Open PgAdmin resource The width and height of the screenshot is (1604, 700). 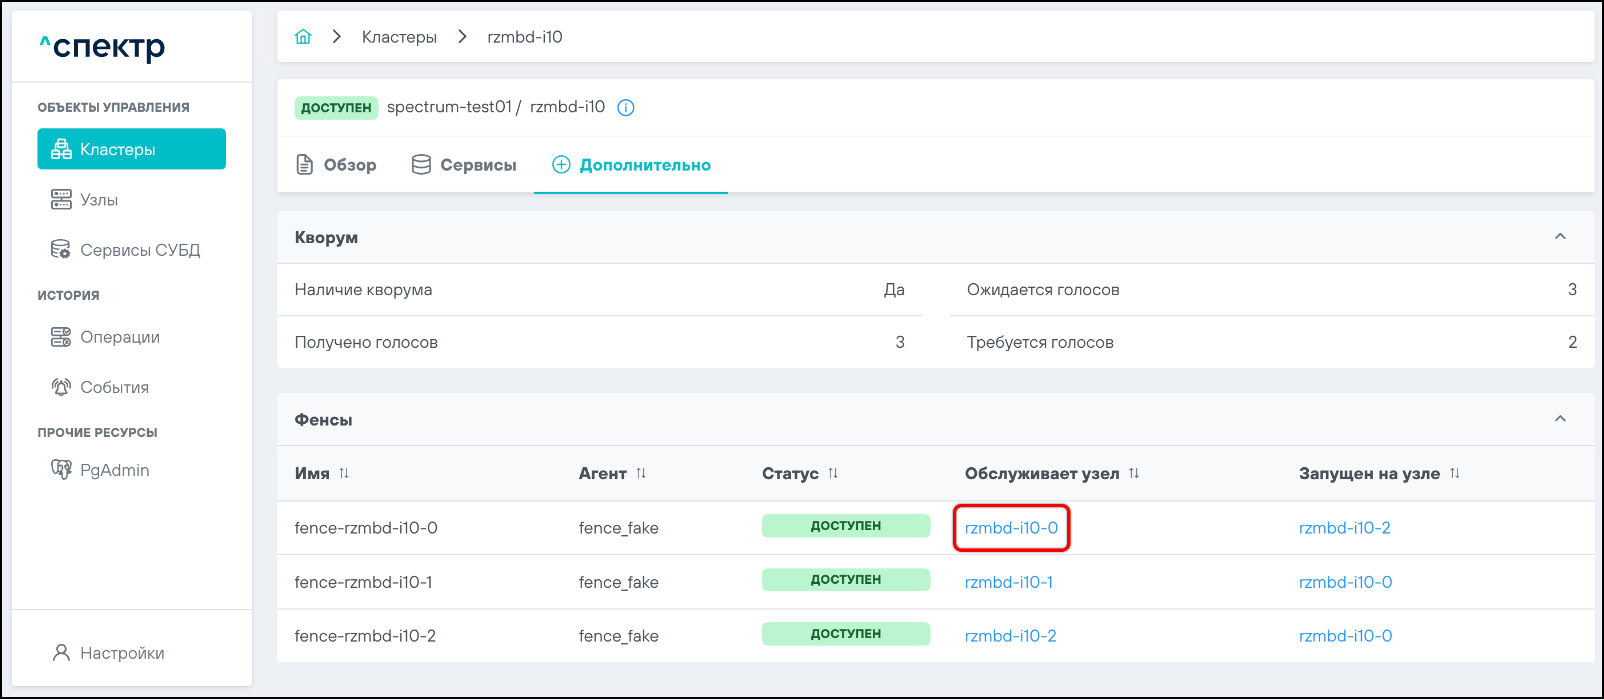tap(114, 470)
